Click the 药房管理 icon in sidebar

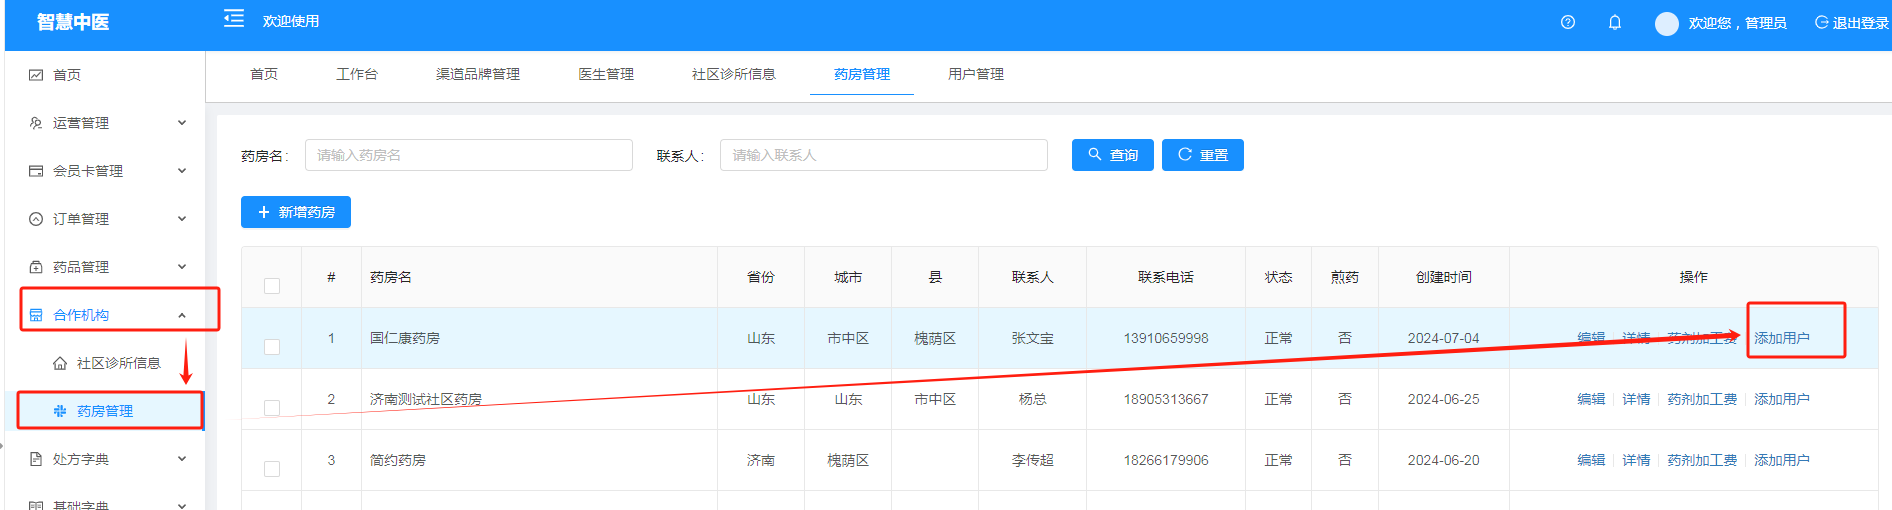click(x=60, y=411)
